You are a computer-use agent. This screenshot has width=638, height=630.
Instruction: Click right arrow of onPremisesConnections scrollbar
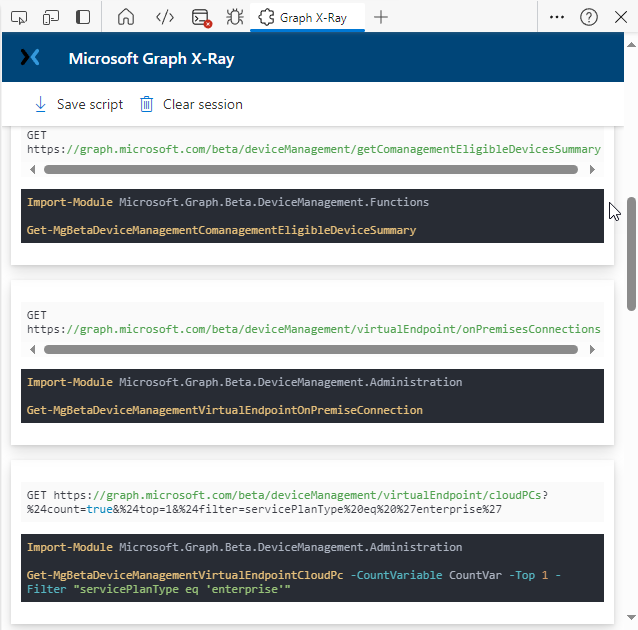592,349
